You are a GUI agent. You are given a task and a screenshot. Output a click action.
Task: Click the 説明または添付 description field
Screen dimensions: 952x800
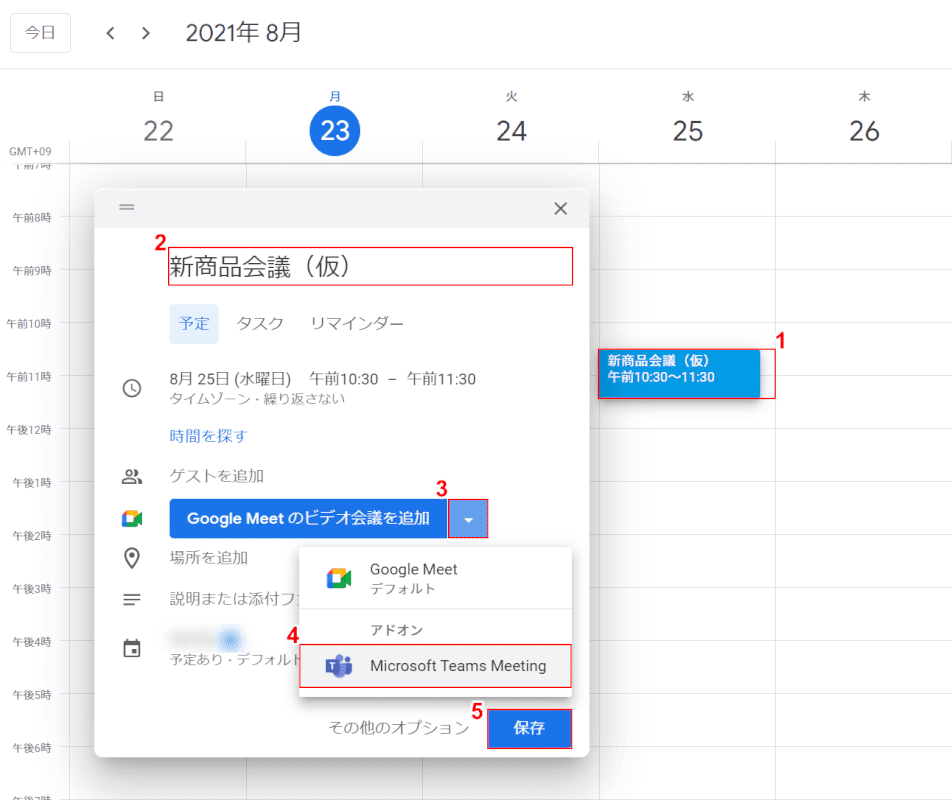pyautogui.click(x=234, y=599)
